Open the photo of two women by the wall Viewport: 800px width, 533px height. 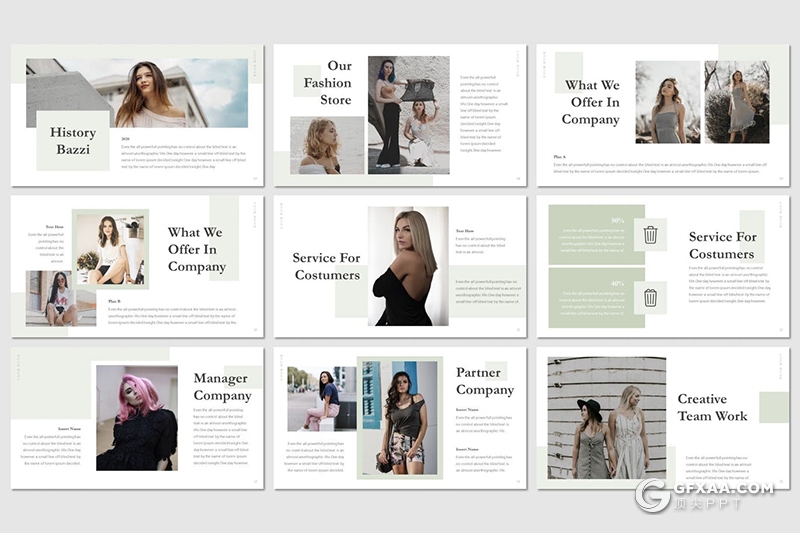point(606,418)
